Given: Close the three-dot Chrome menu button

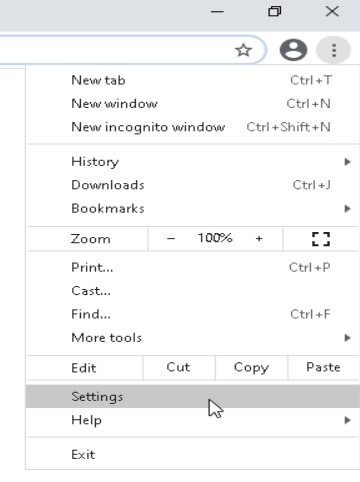Looking at the screenshot, I should pyautogui.click(x=333, y=50).
